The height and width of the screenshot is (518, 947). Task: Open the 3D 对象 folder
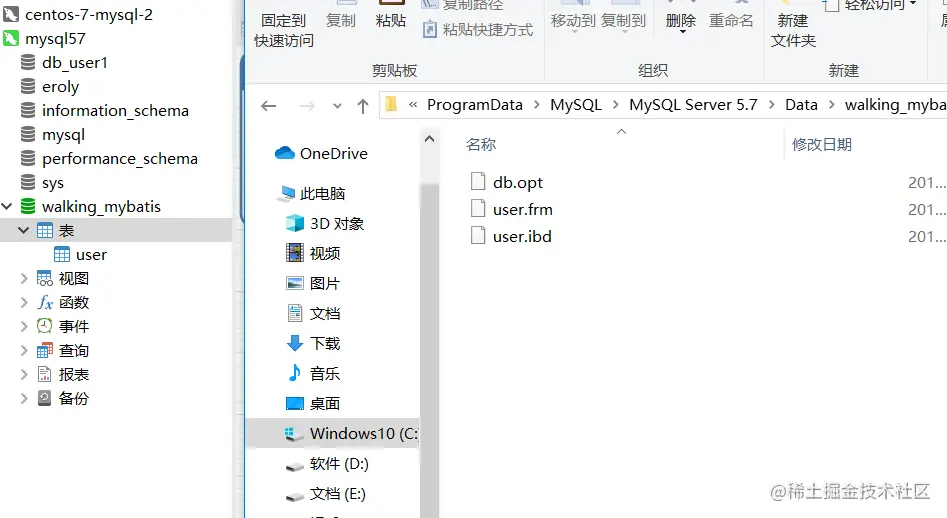337,223
